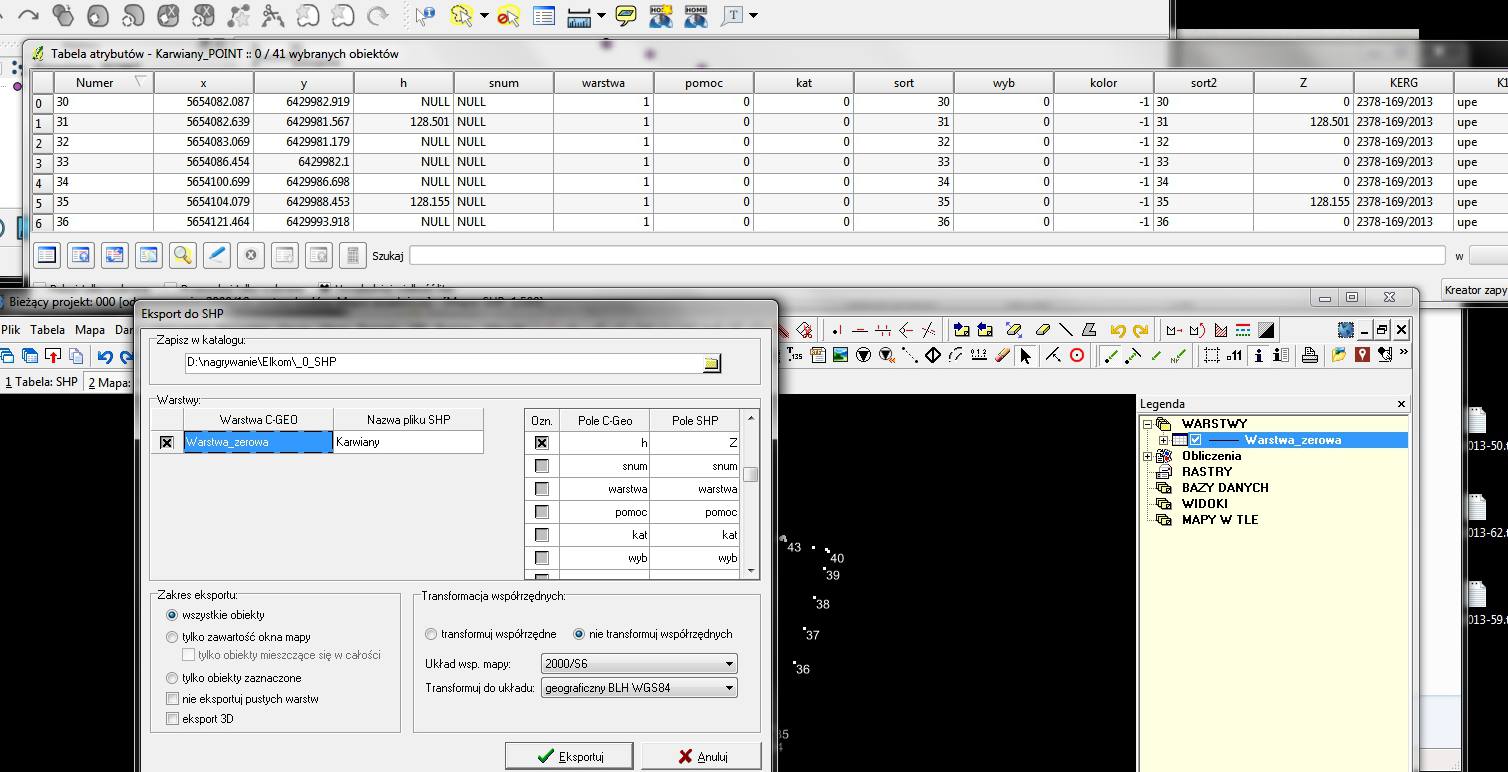Click the rectangle selection tool icon
The image size is (1508, 772).
pos(1211,355)
